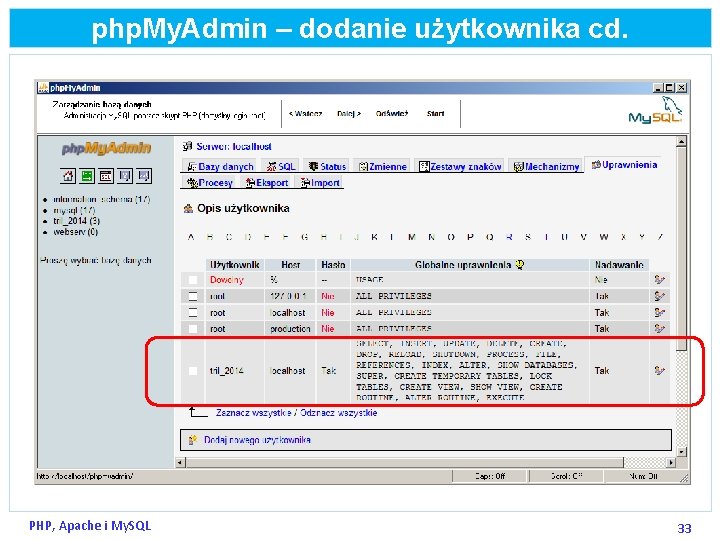
Task: Click the vertical scrollbar up arrow
Action: 681,141
